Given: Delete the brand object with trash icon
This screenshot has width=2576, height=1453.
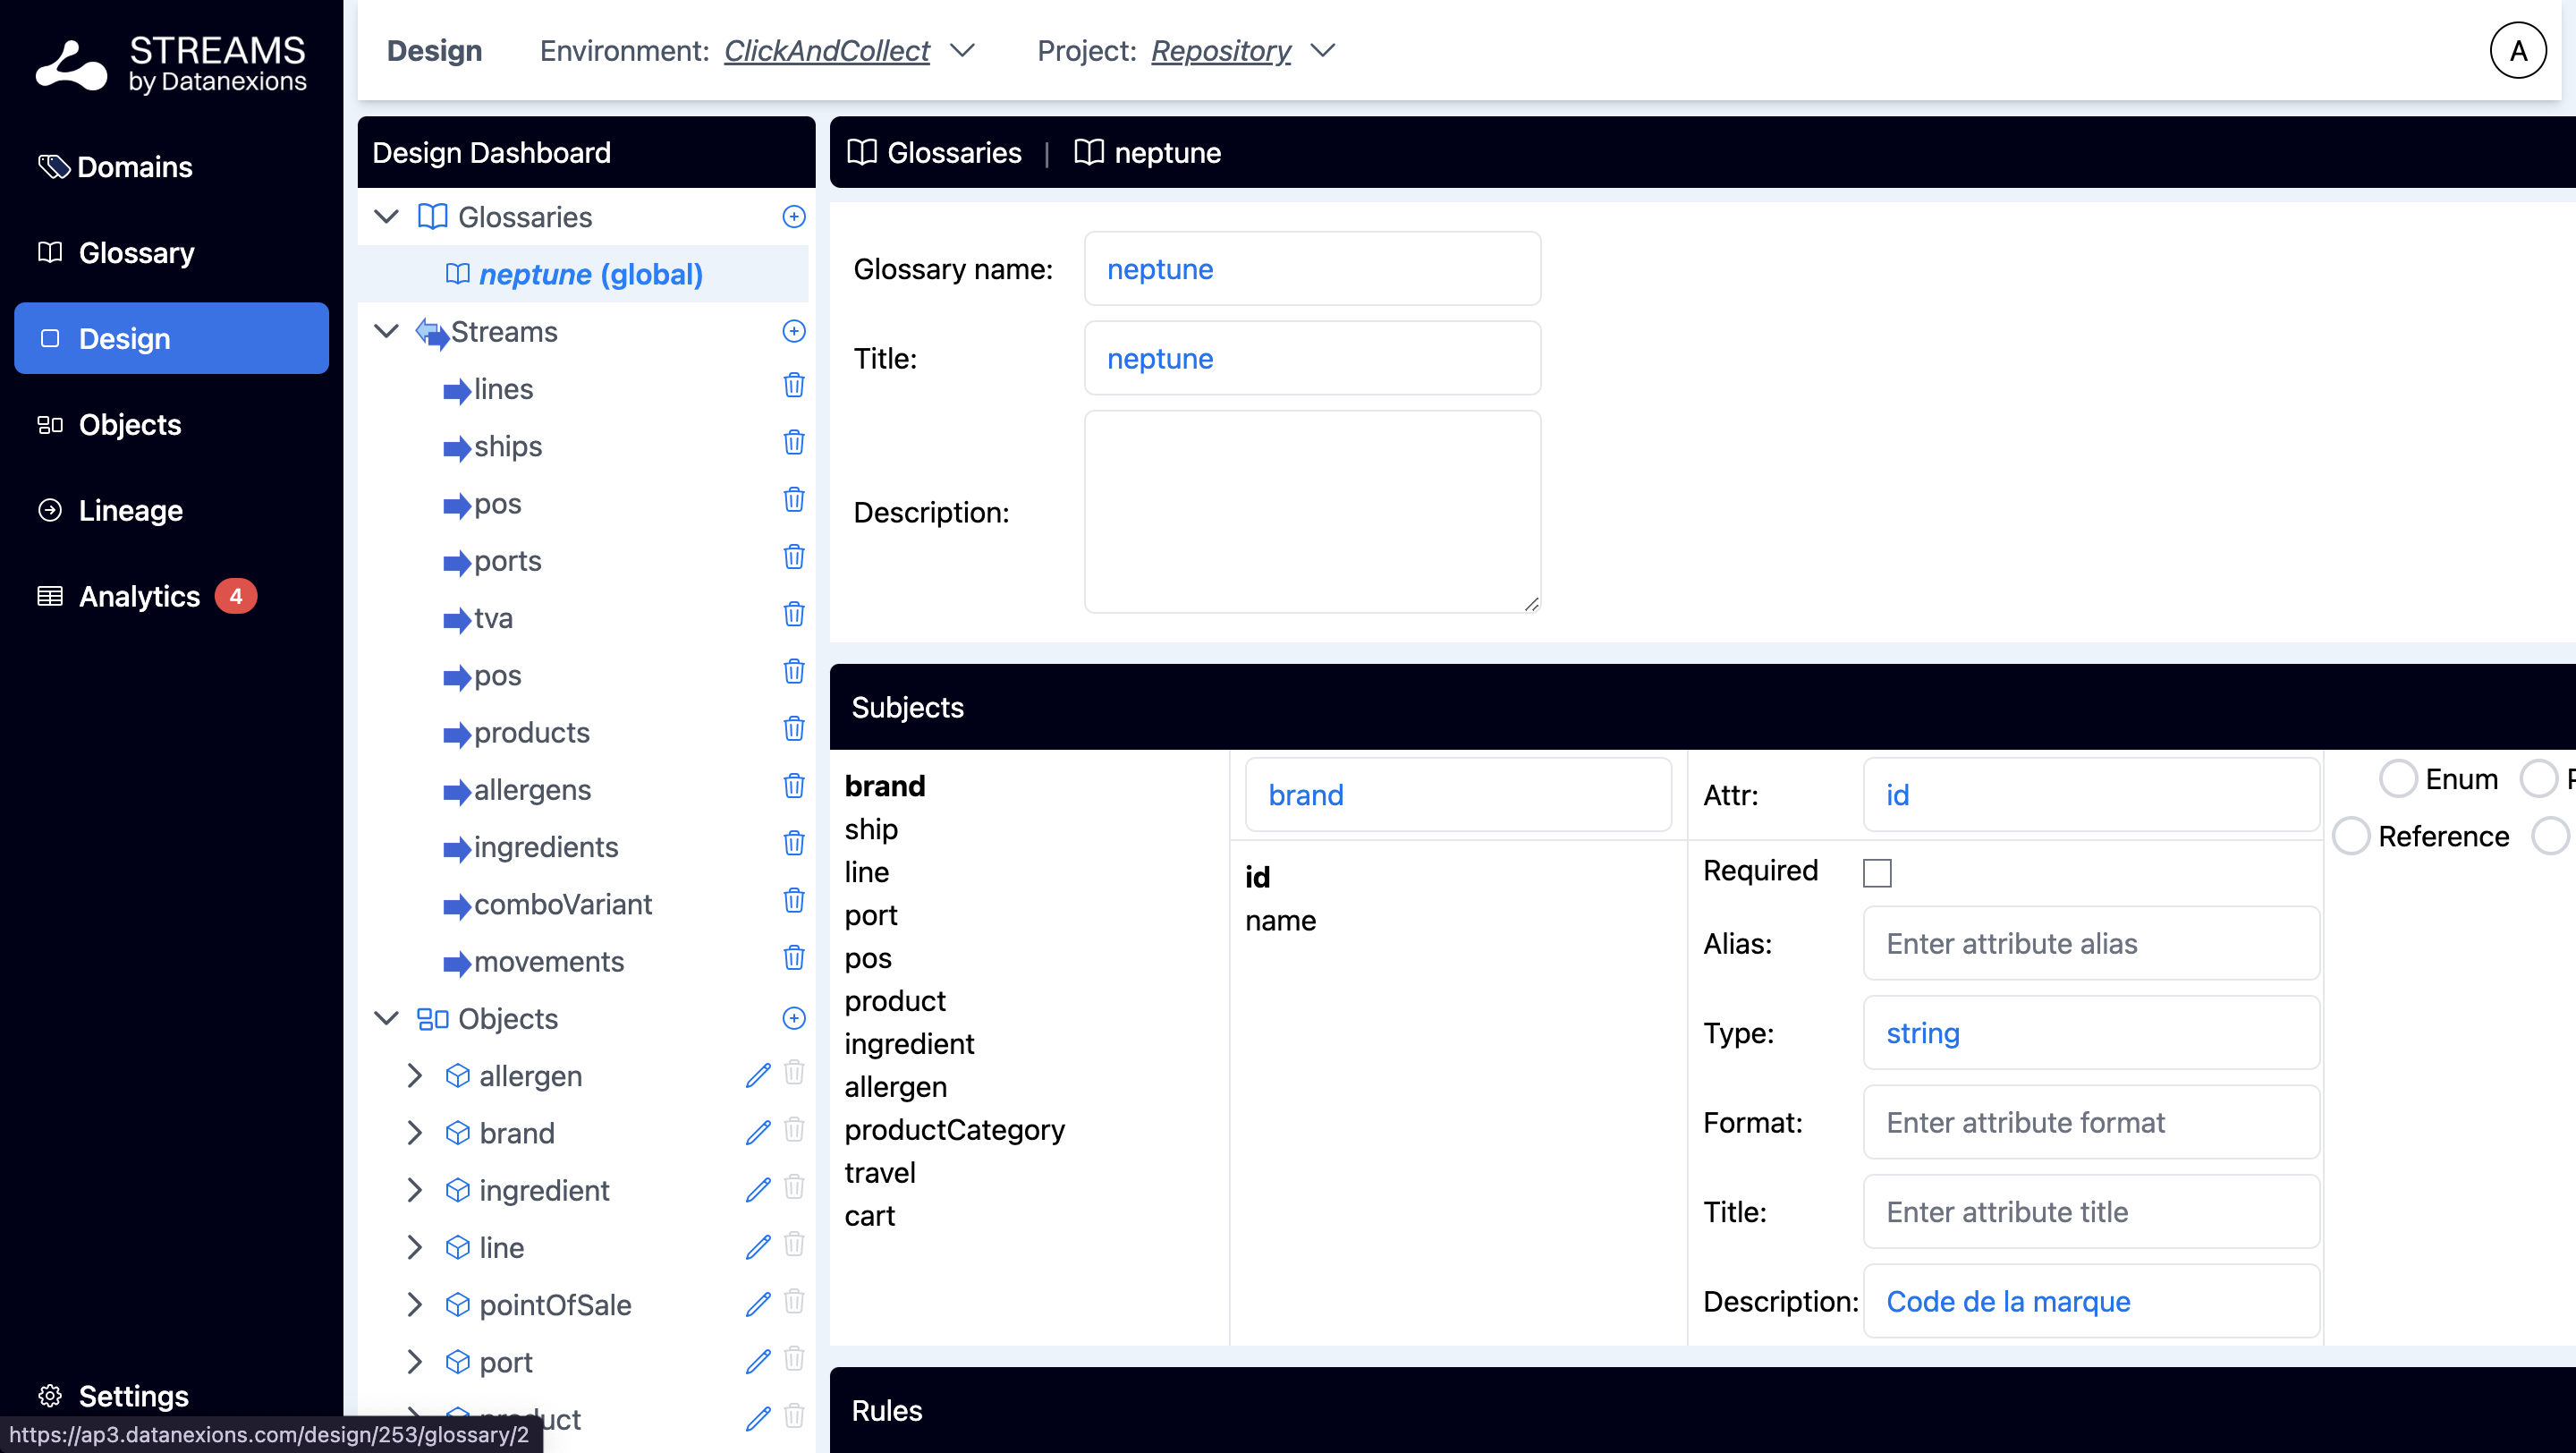Looking at the screenshot, I should click(793, 1130).
